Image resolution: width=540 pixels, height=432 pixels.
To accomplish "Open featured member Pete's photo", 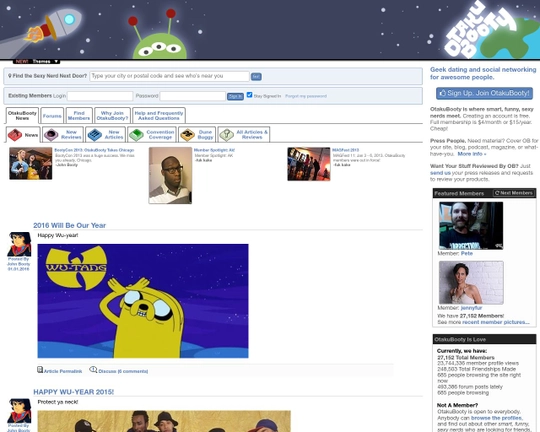I will click(471, 225).
